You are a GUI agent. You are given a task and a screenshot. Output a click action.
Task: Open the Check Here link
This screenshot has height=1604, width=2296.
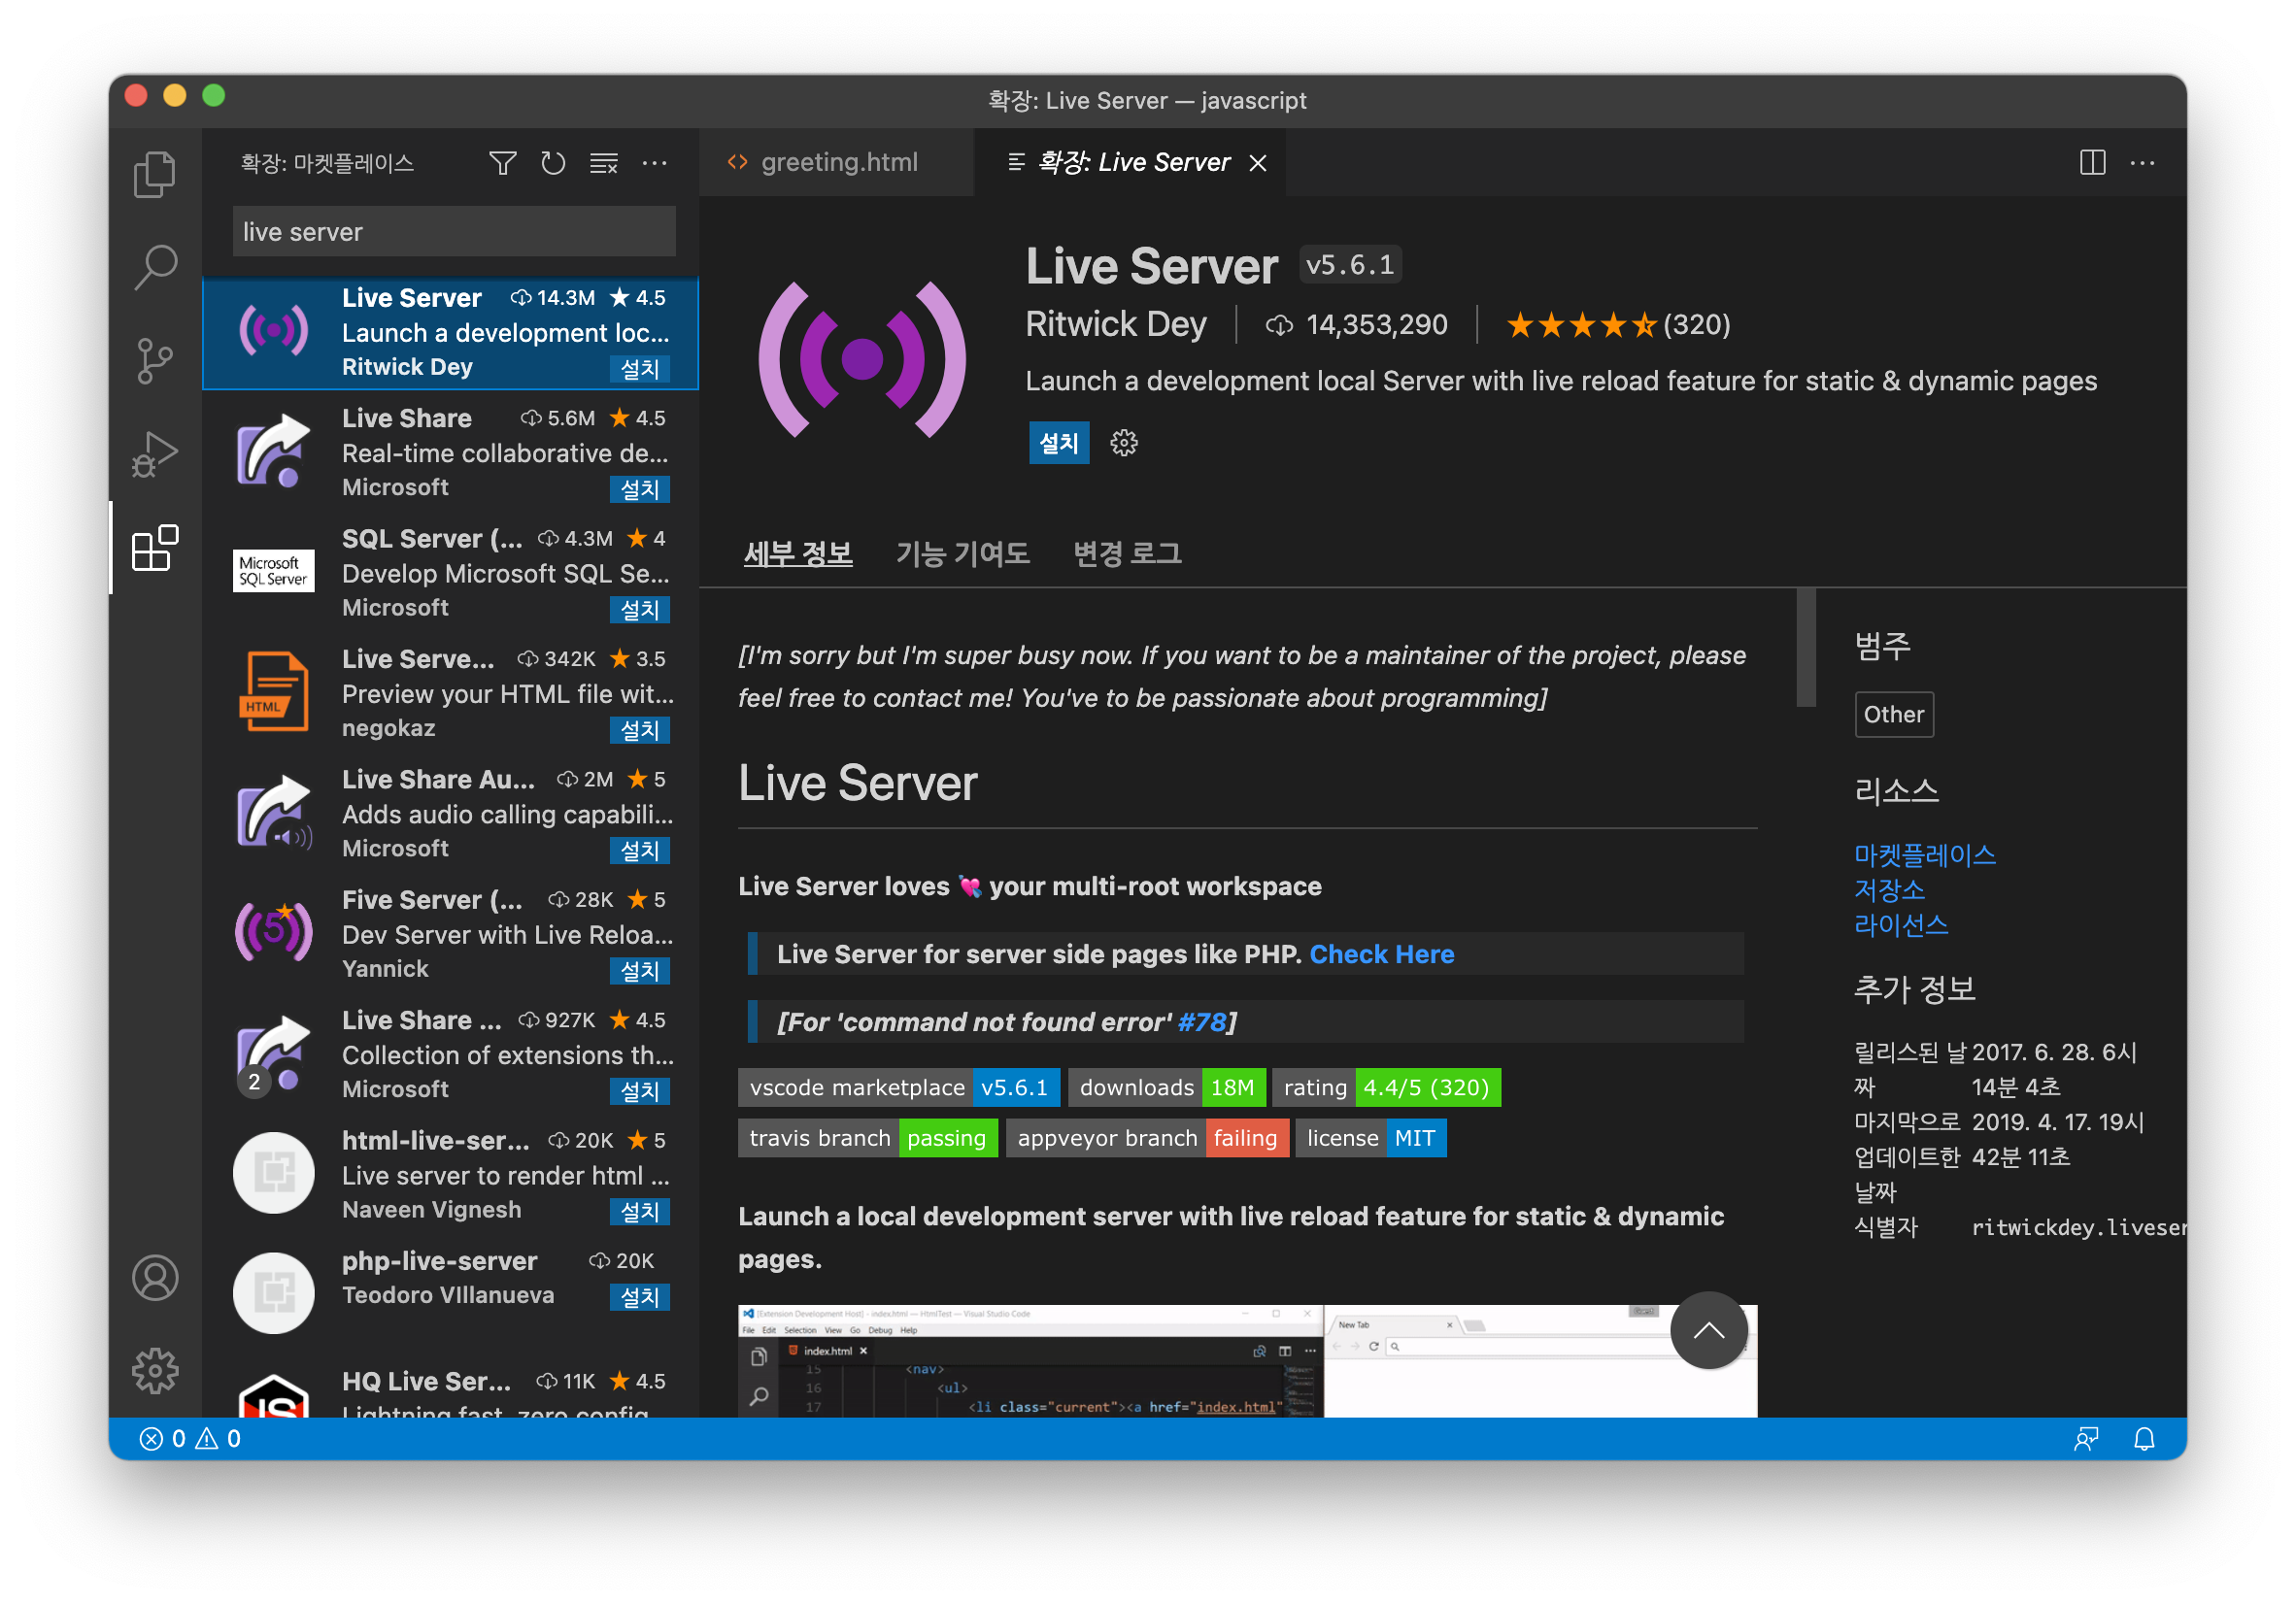(x=1381, y=954)
